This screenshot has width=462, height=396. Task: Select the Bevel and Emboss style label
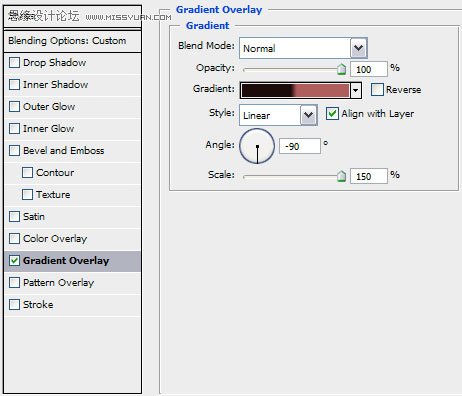pyautogui.click(x=64, y=150)
